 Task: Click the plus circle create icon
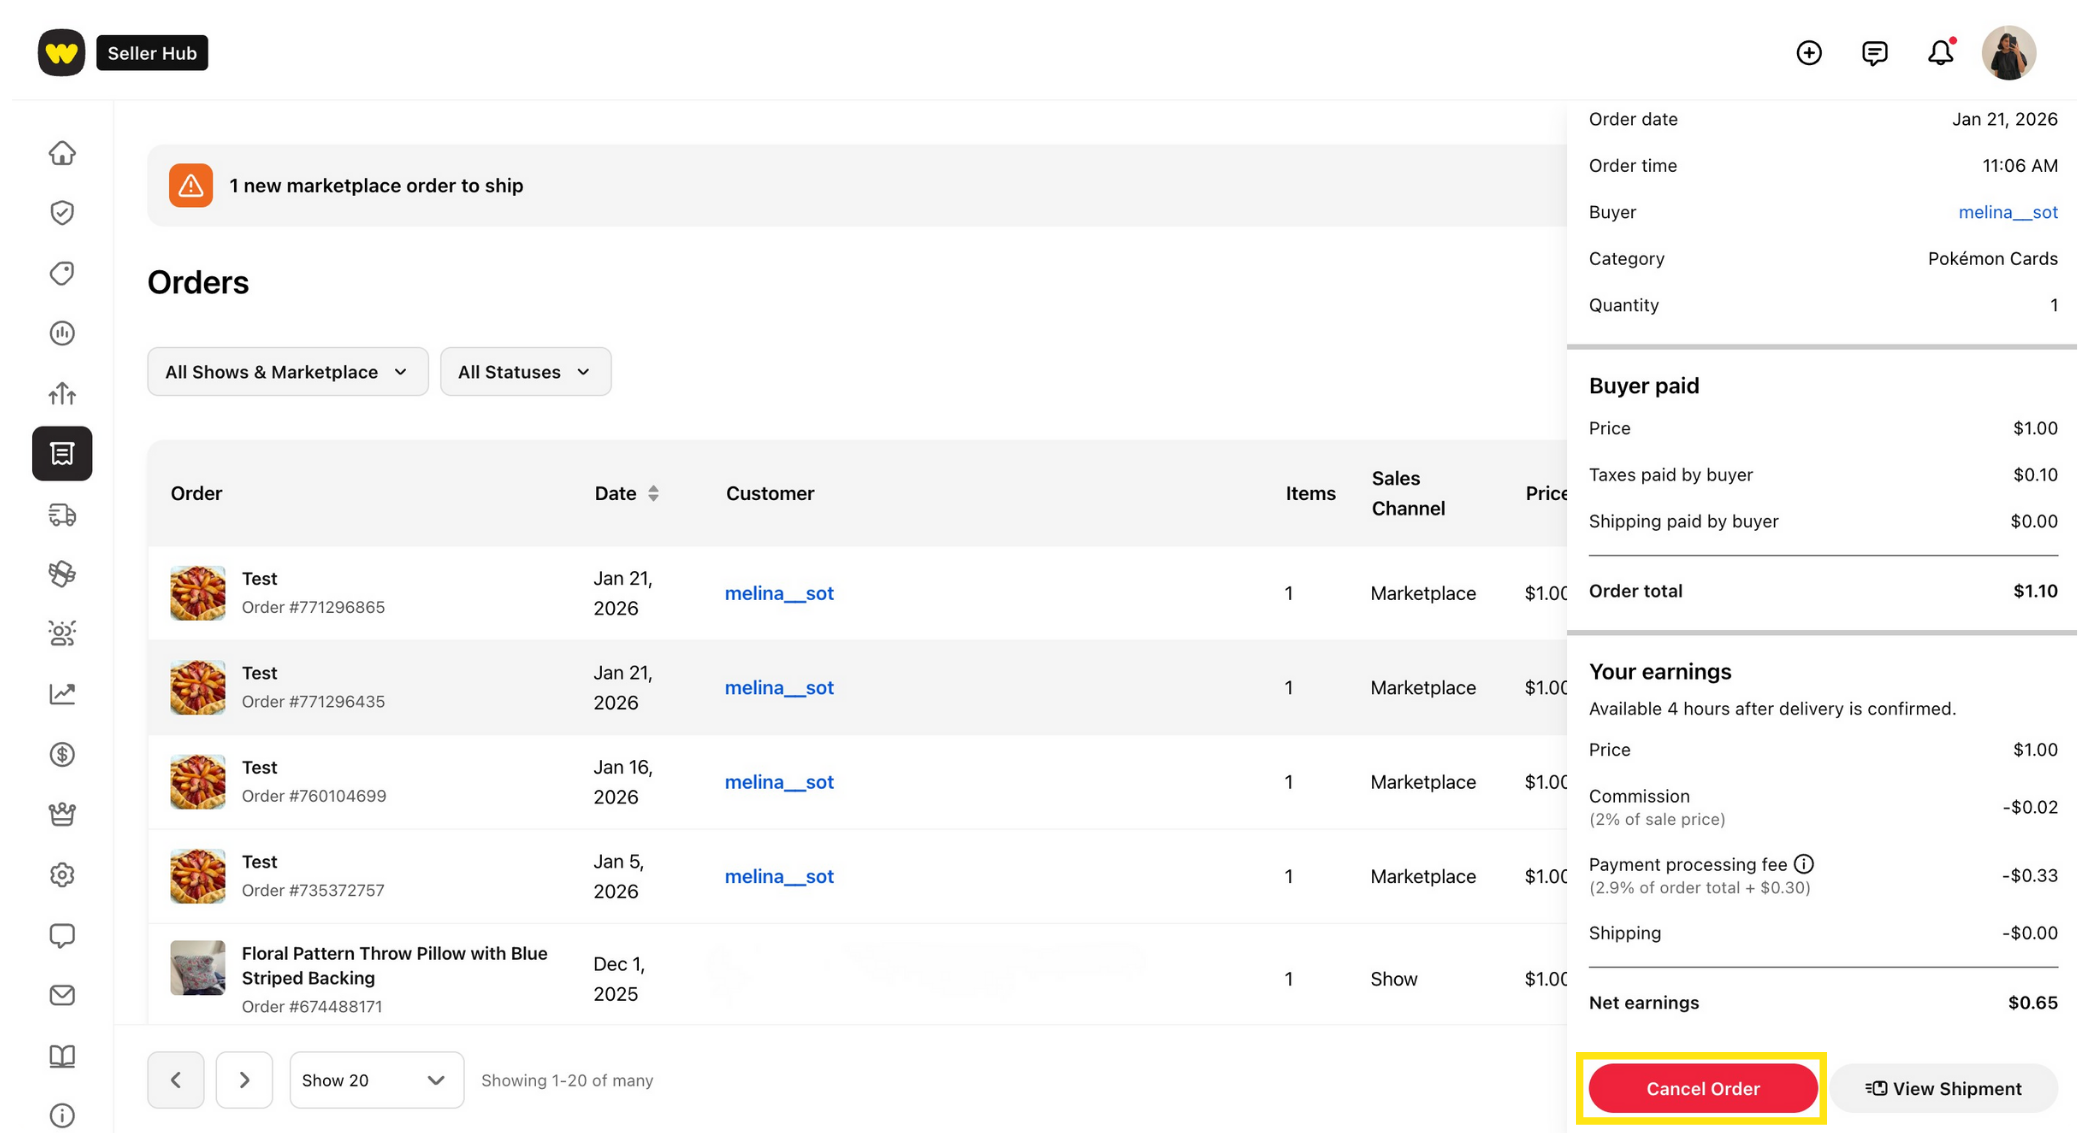coord(1808,53)
